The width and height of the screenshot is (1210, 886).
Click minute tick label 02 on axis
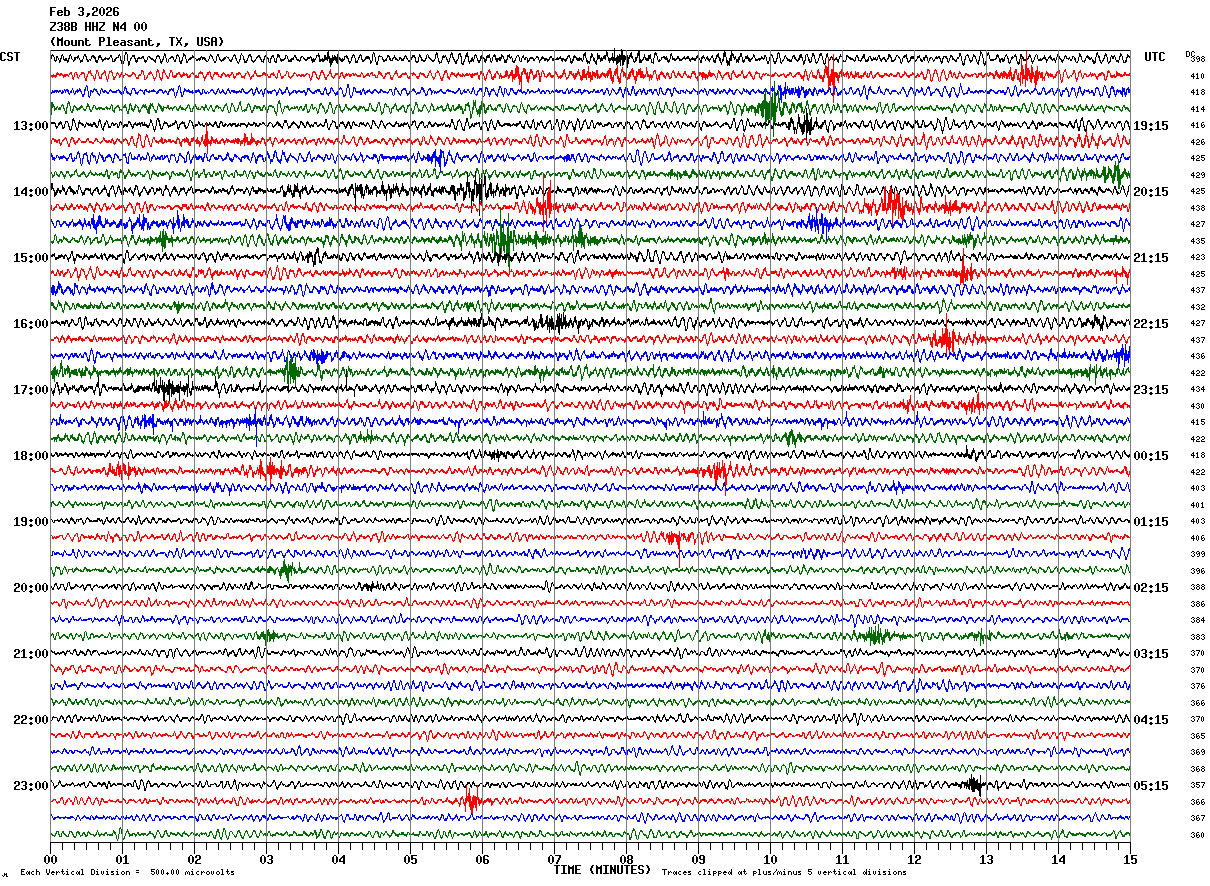(194, 859)
